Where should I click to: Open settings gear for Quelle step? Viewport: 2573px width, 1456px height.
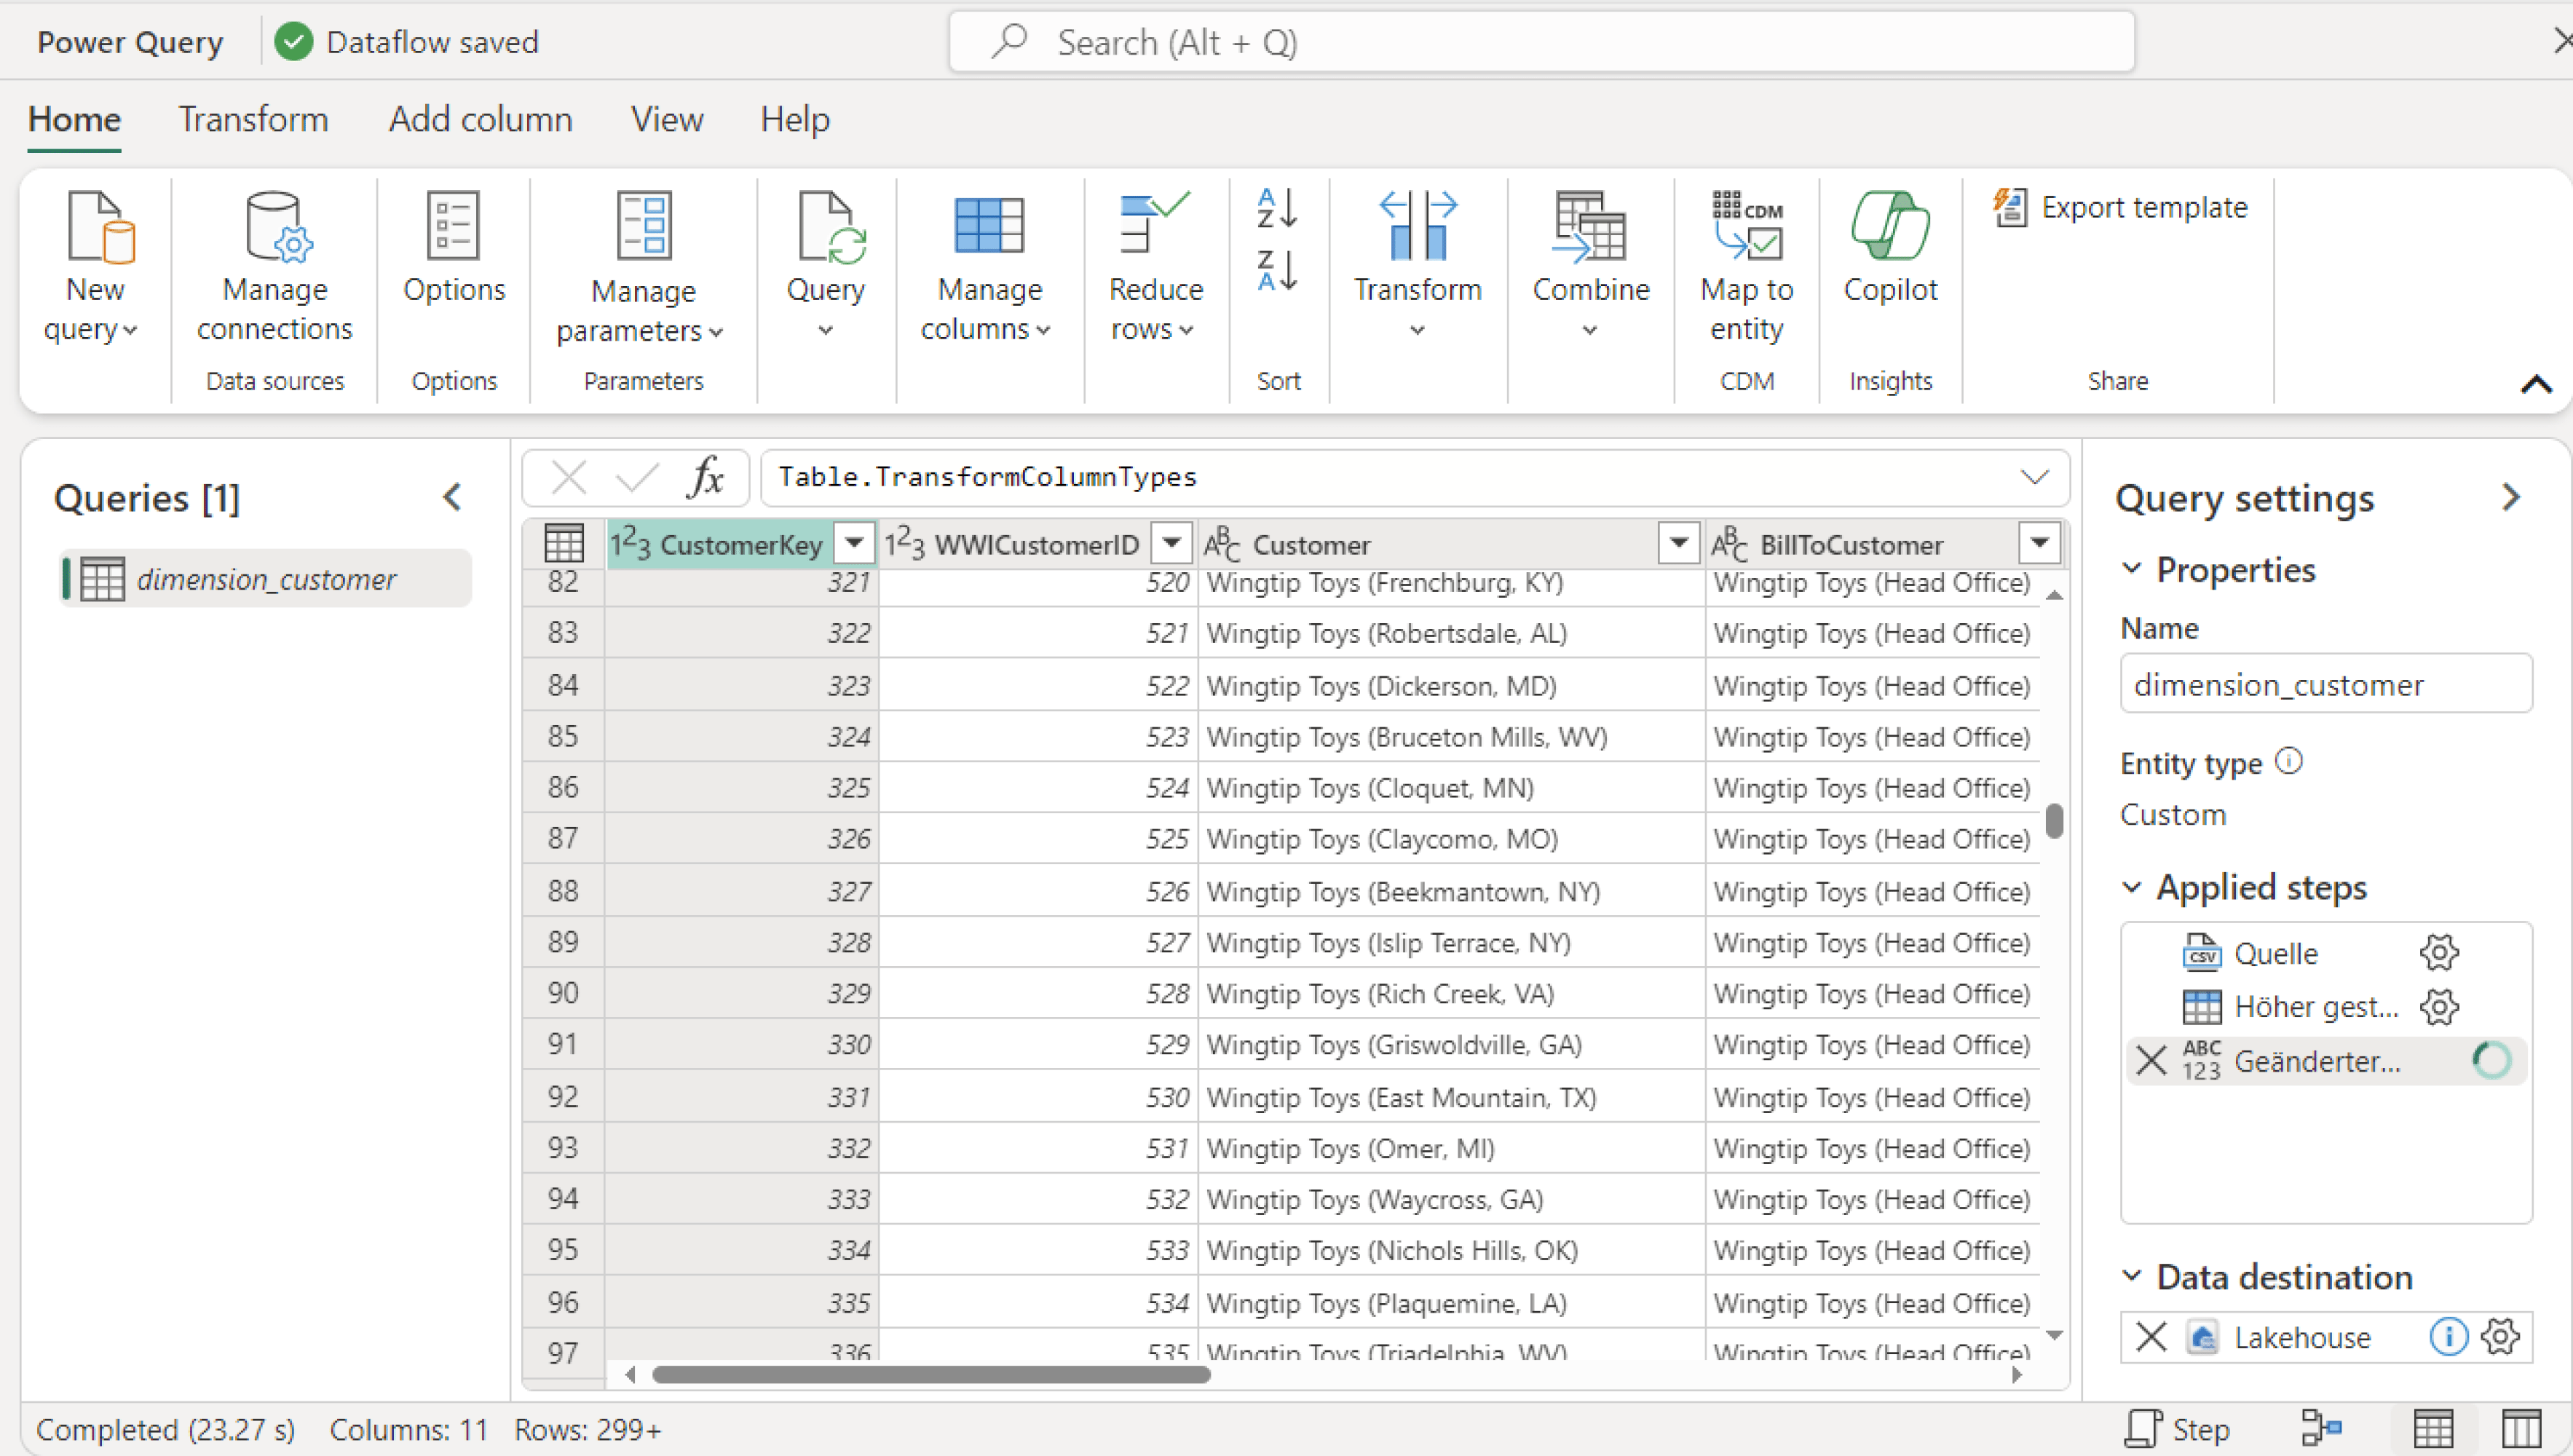[2439, 953]
